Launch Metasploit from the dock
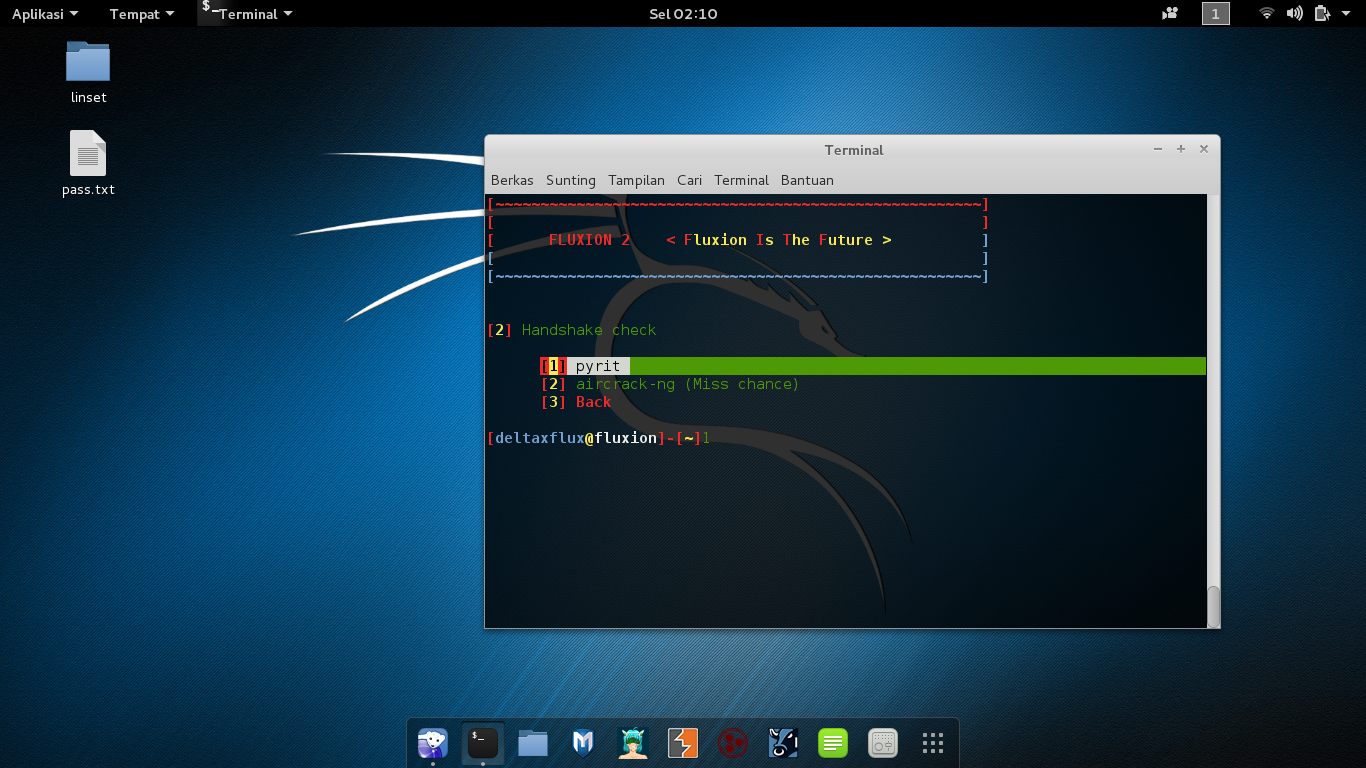This screenshot has width=1366, height=768. (583, 743)
